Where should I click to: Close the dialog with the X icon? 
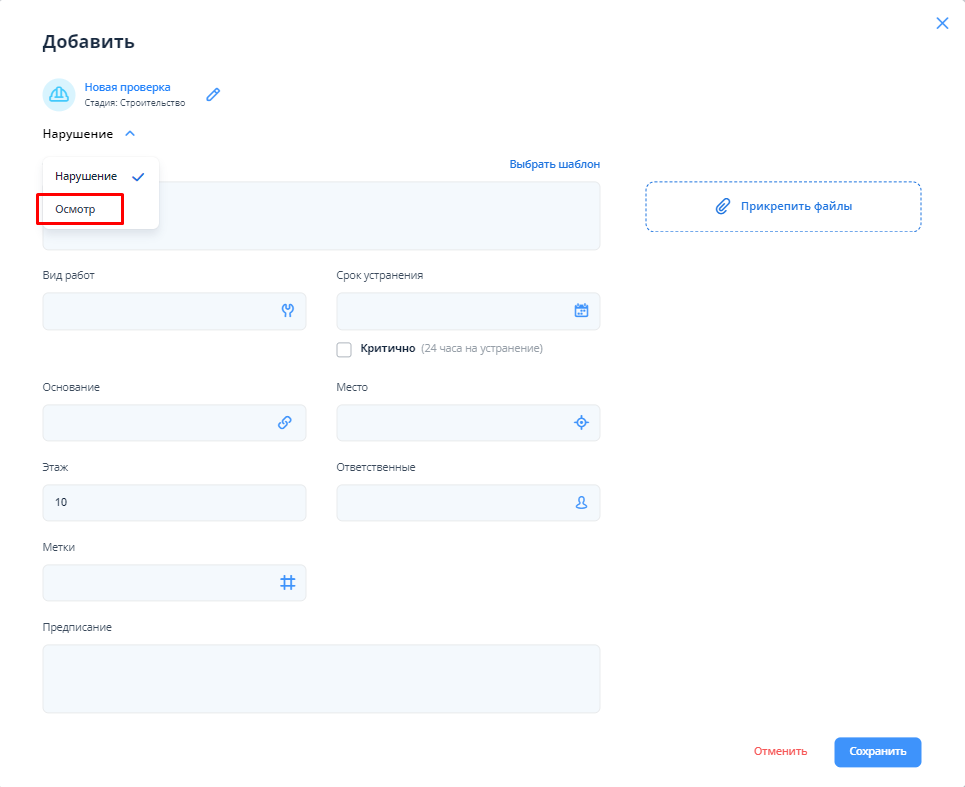coord(941,23)
